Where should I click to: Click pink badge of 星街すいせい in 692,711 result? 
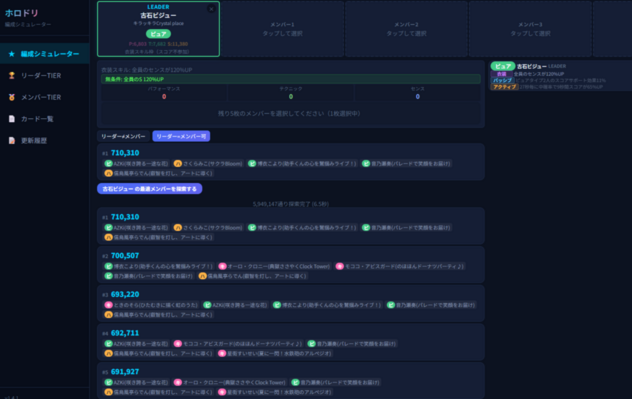click(222, 353)
